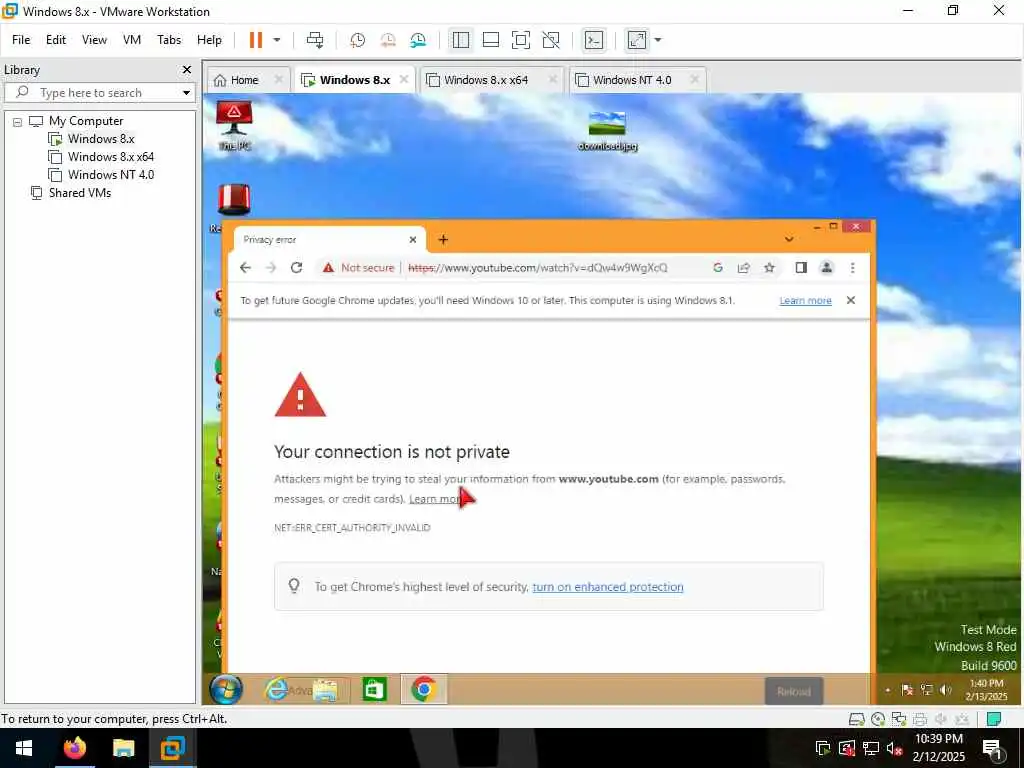Collapse the My Computer tree node
This screenshot has width=1024, height=768.
(x=18, y=121)
